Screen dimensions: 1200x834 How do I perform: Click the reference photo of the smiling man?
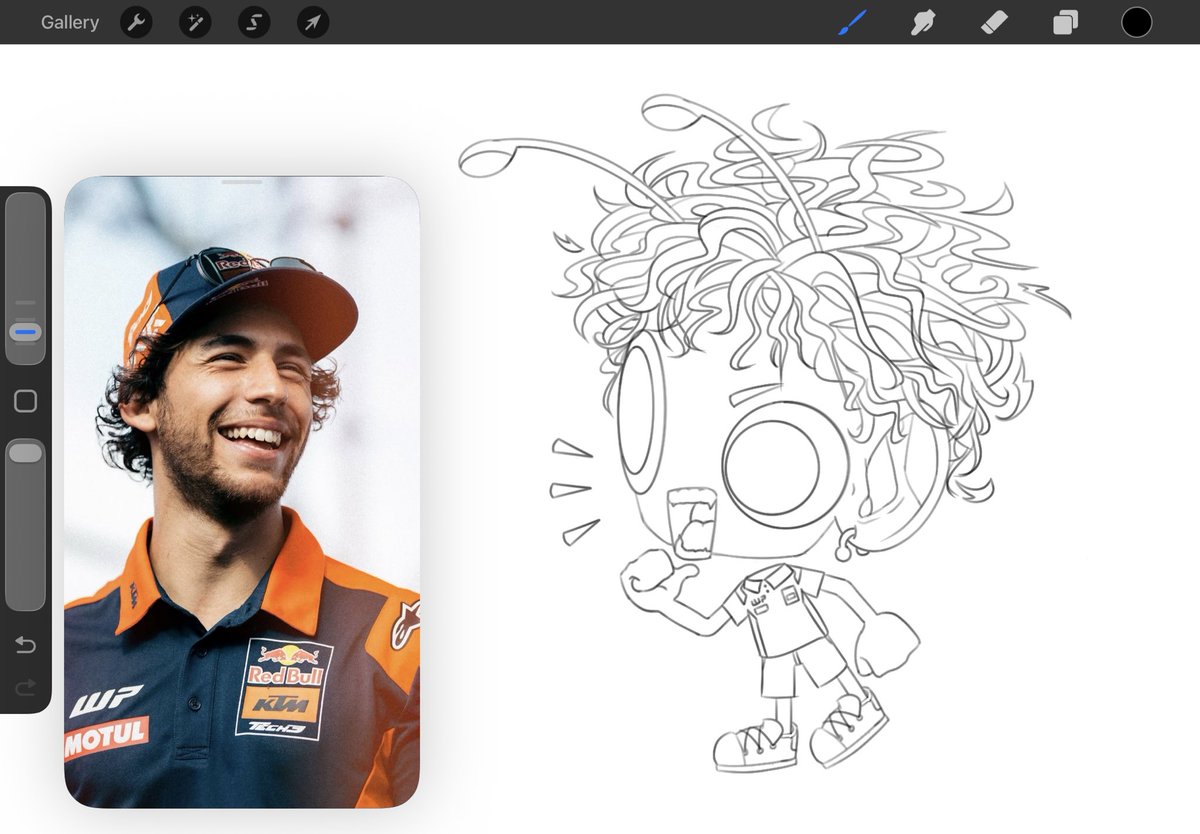tap(242, 492)
